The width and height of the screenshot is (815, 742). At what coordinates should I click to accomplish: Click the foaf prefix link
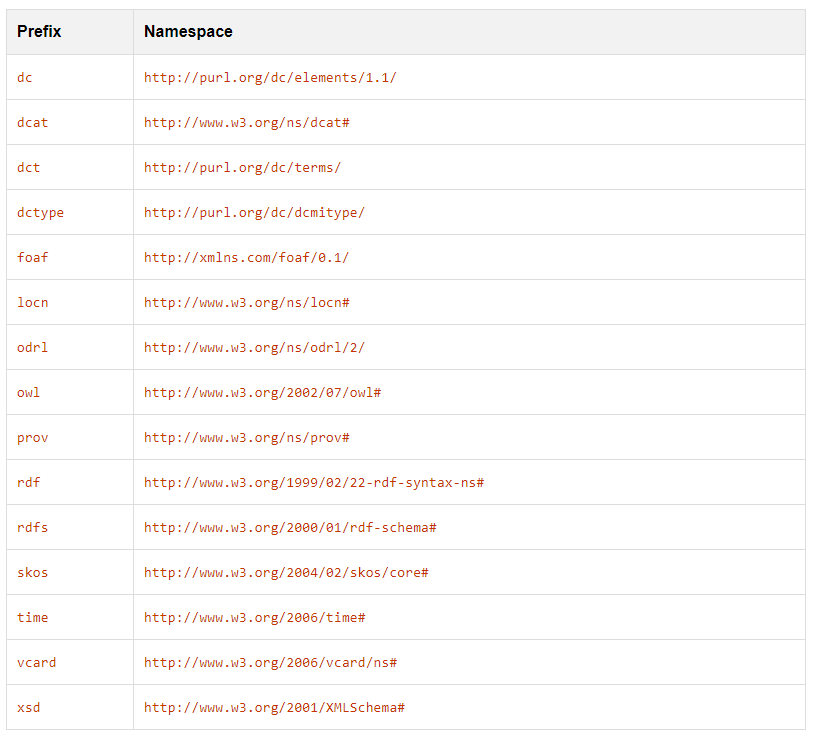31,257
